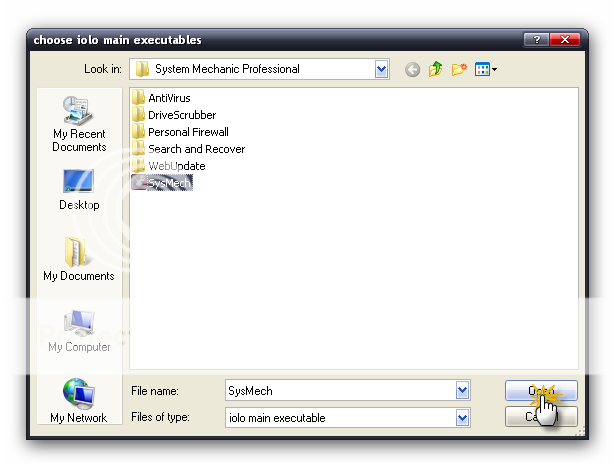Click the Open button
Viewport: 615px width, 466px height.
tap(541, 390)
